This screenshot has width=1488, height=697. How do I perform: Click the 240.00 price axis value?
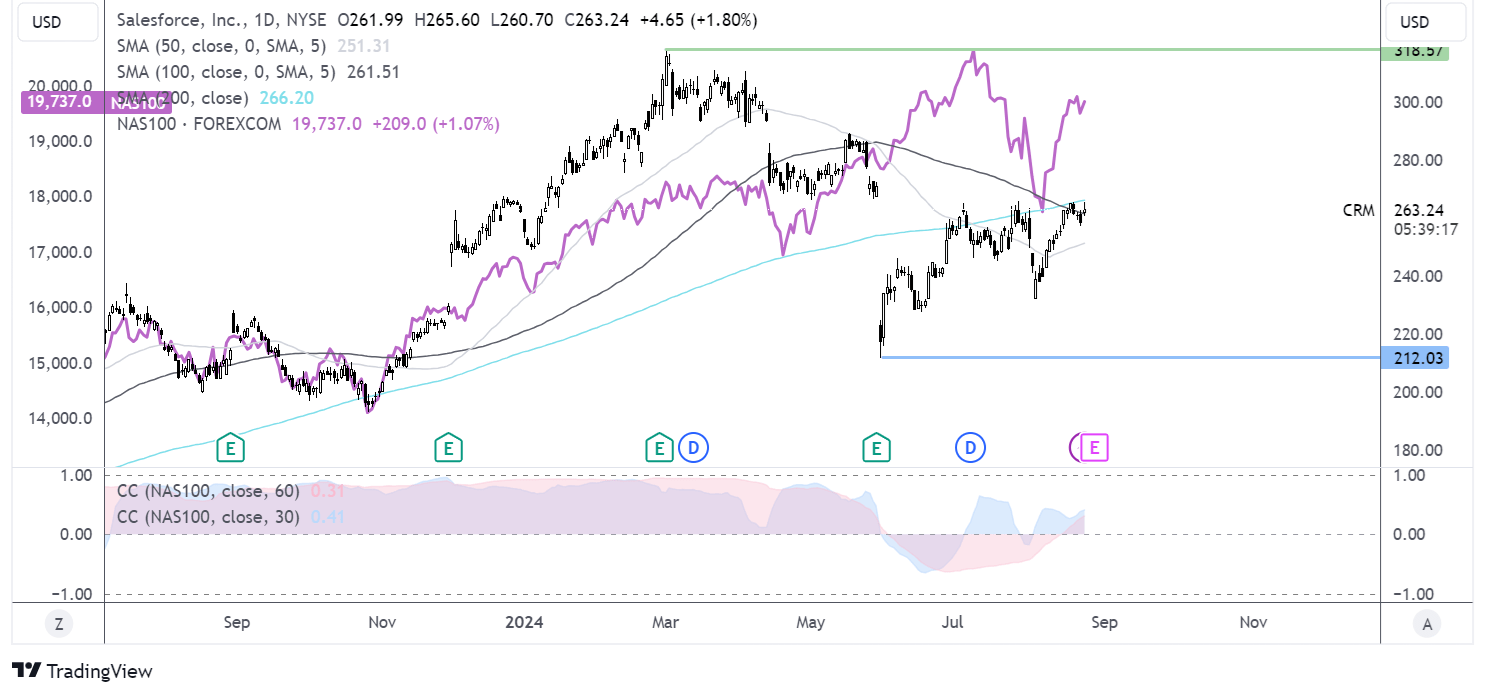[1418, 276]
